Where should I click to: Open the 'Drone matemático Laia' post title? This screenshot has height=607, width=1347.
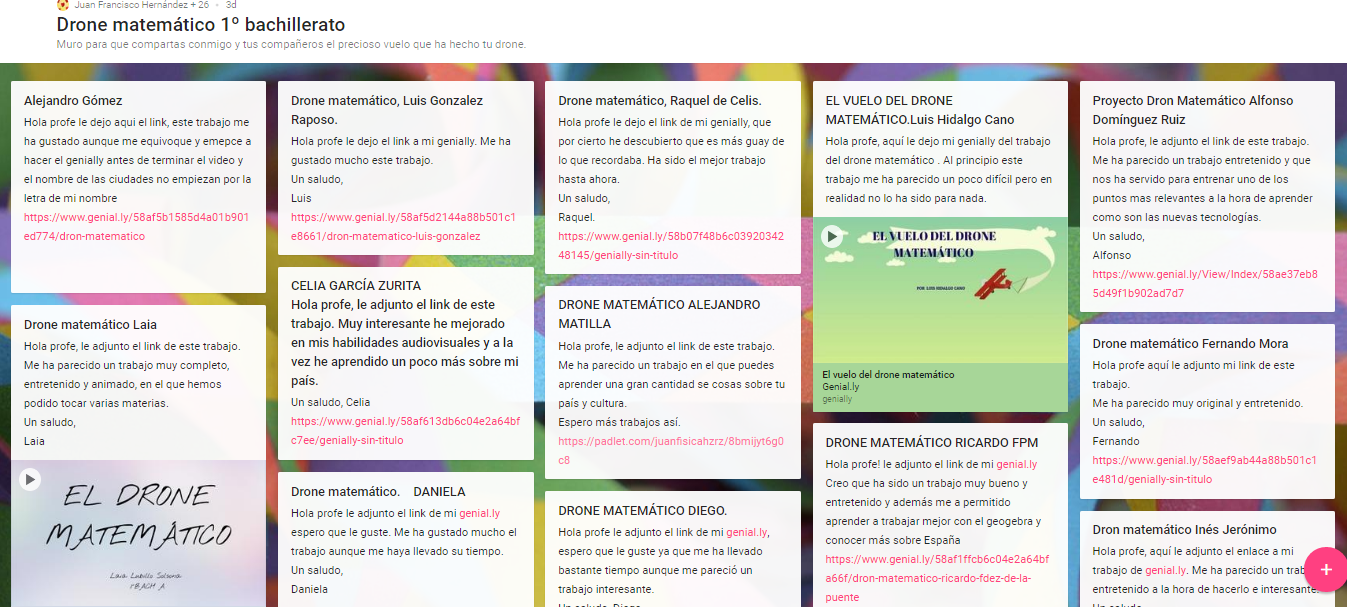pyautogui.click(x=90, y=325)
